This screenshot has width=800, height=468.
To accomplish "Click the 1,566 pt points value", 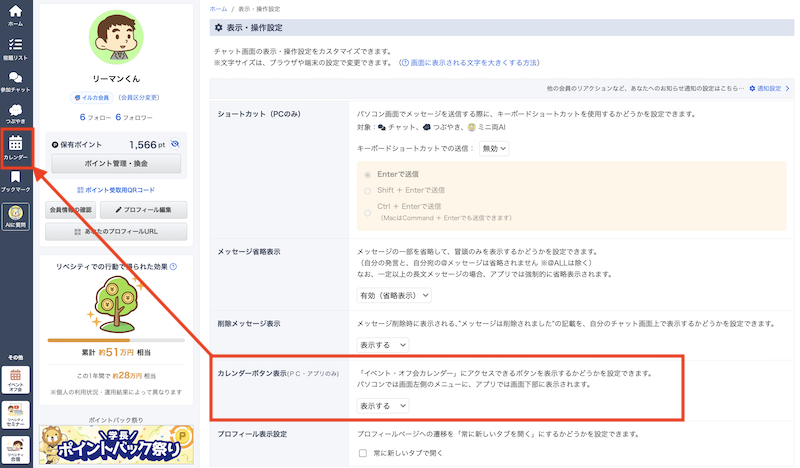I will pos(147,145).
